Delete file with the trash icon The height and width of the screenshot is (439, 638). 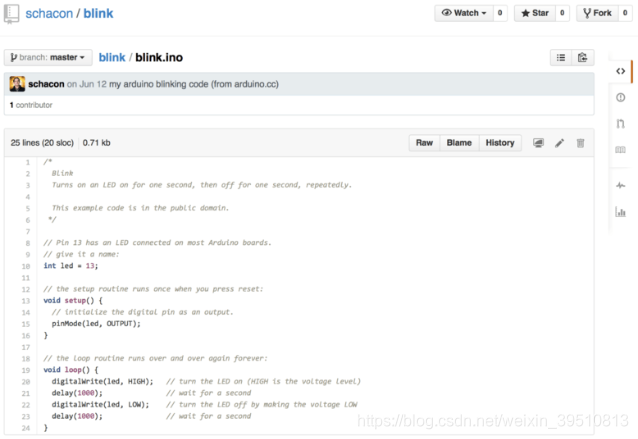coord(581,143)
